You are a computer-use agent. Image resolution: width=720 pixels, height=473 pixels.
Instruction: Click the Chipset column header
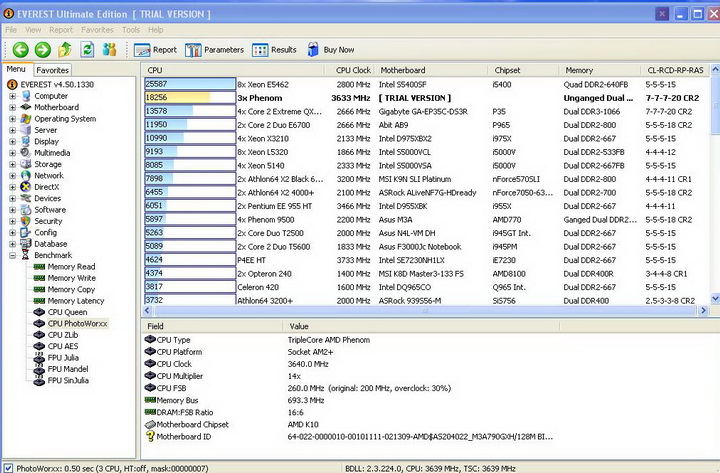point(523,70)
